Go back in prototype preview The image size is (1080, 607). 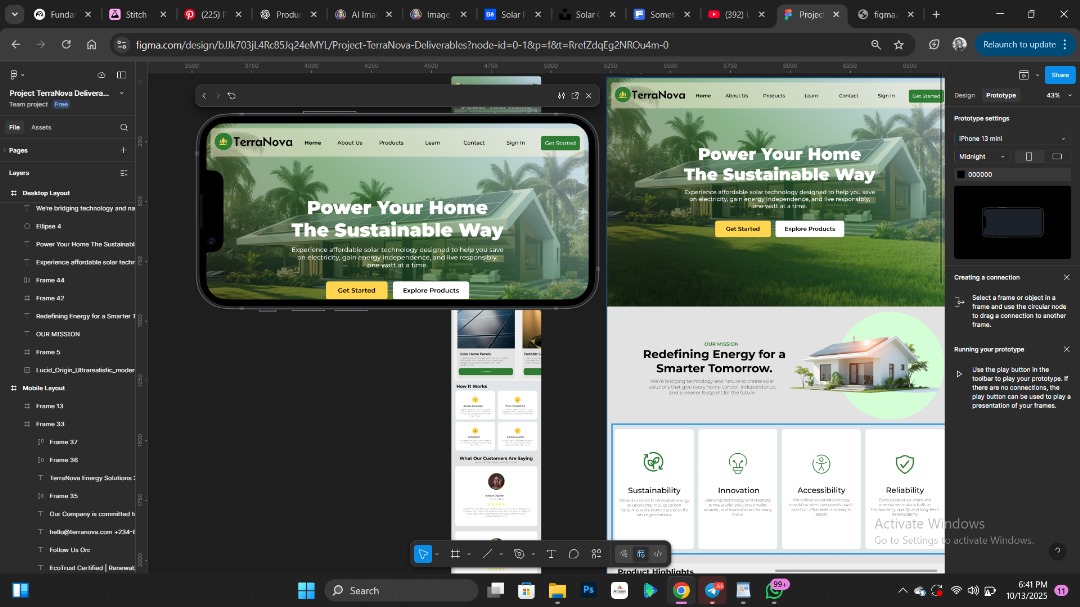point(204,96)
